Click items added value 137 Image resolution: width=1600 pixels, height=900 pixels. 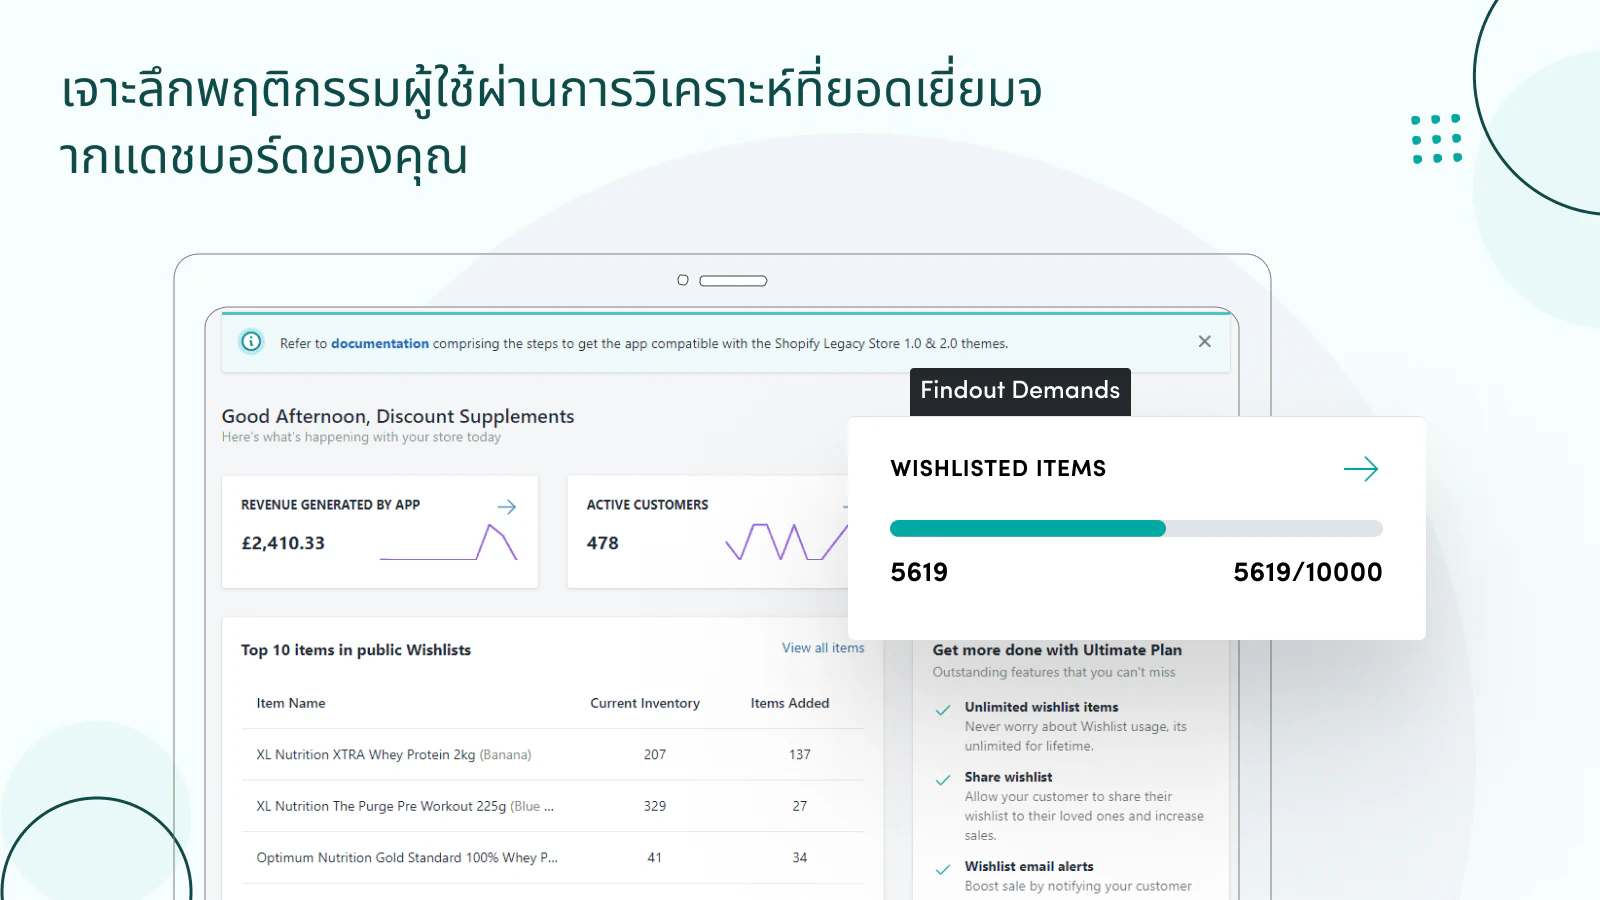pos(800,755)
